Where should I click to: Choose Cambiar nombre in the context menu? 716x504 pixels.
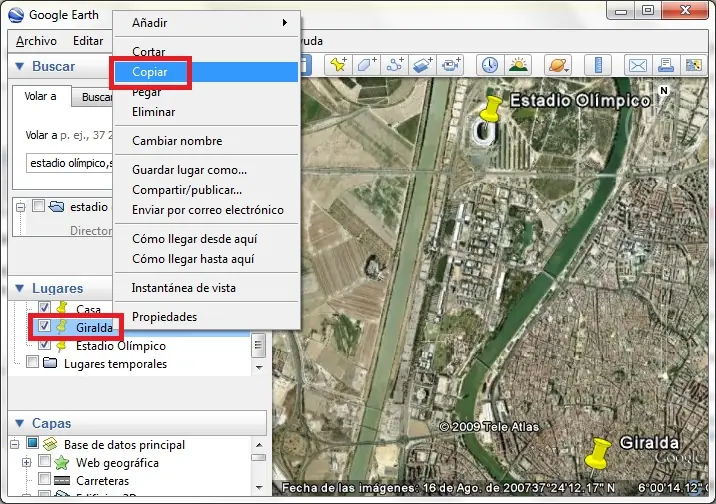point(206,141)
